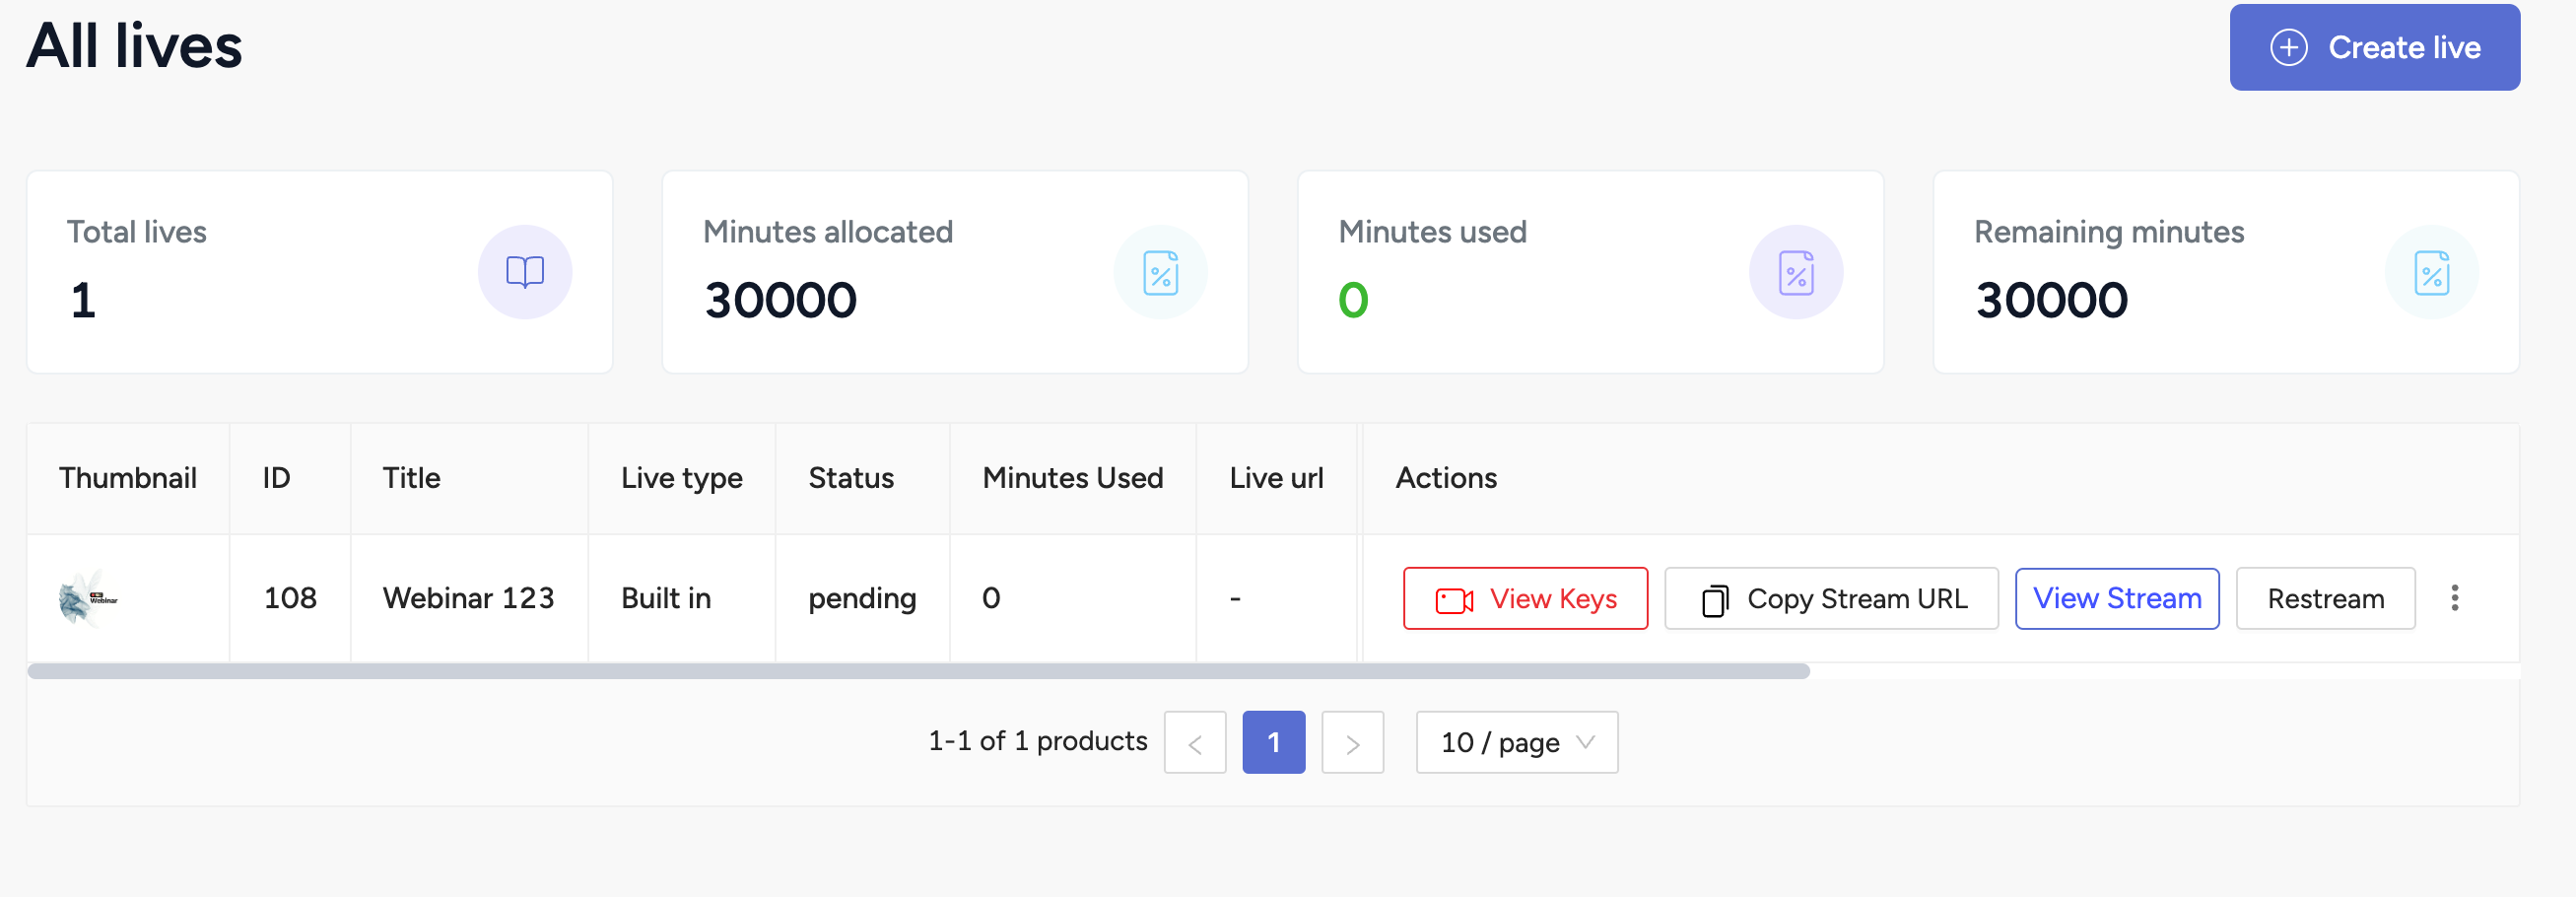This screenshot has height=897, width=2576.
Task: Select page 1 in pagination
Action: (1273, 742)
